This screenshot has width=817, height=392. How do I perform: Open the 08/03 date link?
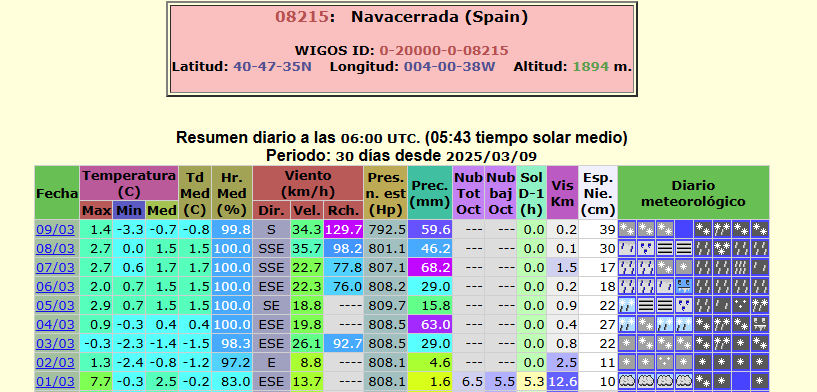click(x=55, y=249)
